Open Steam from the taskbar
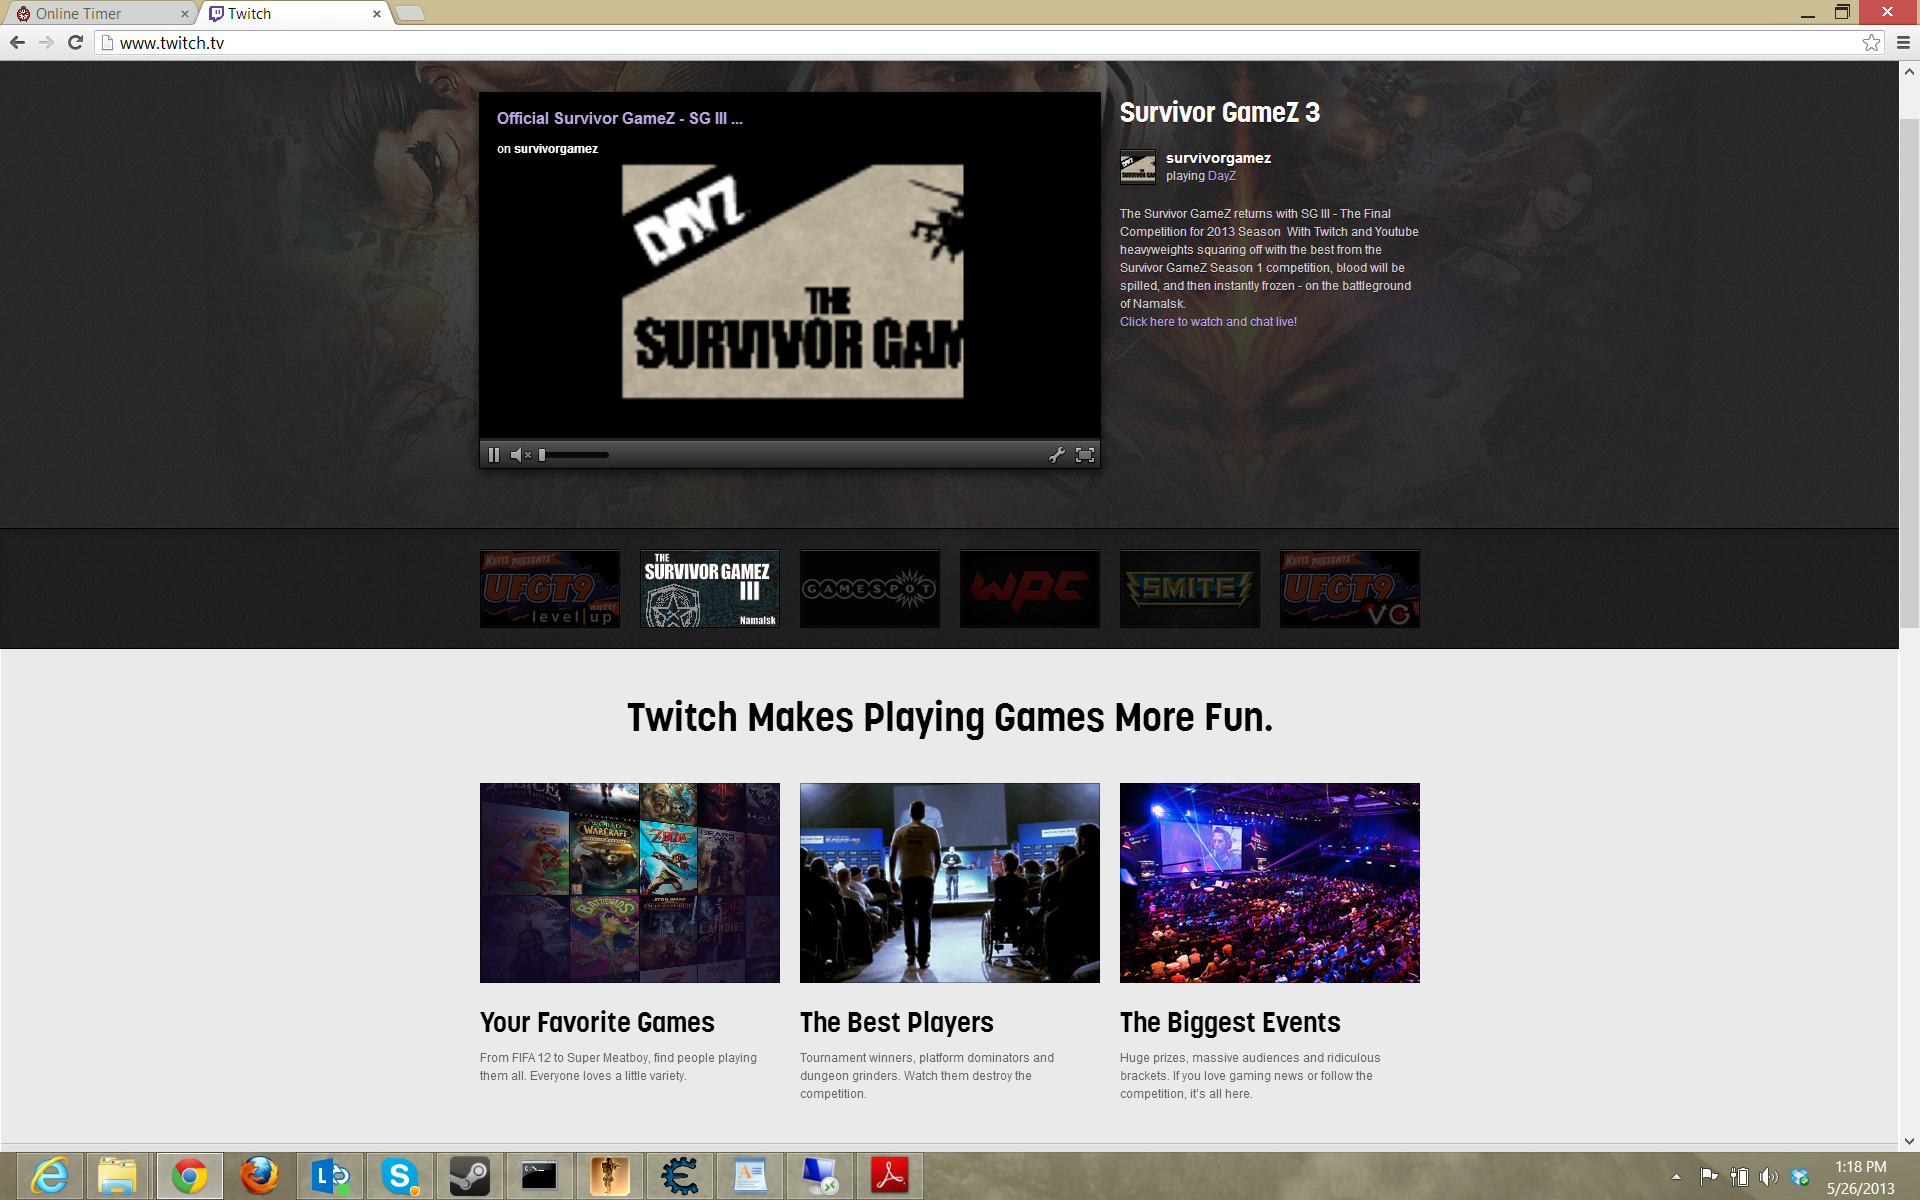 tap(469, 1176)
